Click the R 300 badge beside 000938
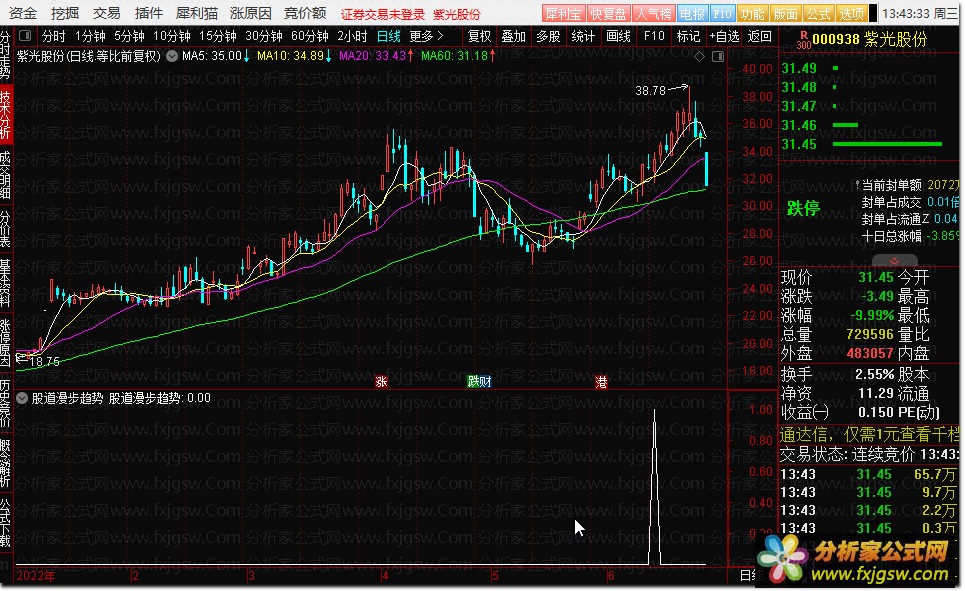 click(803, 40)
